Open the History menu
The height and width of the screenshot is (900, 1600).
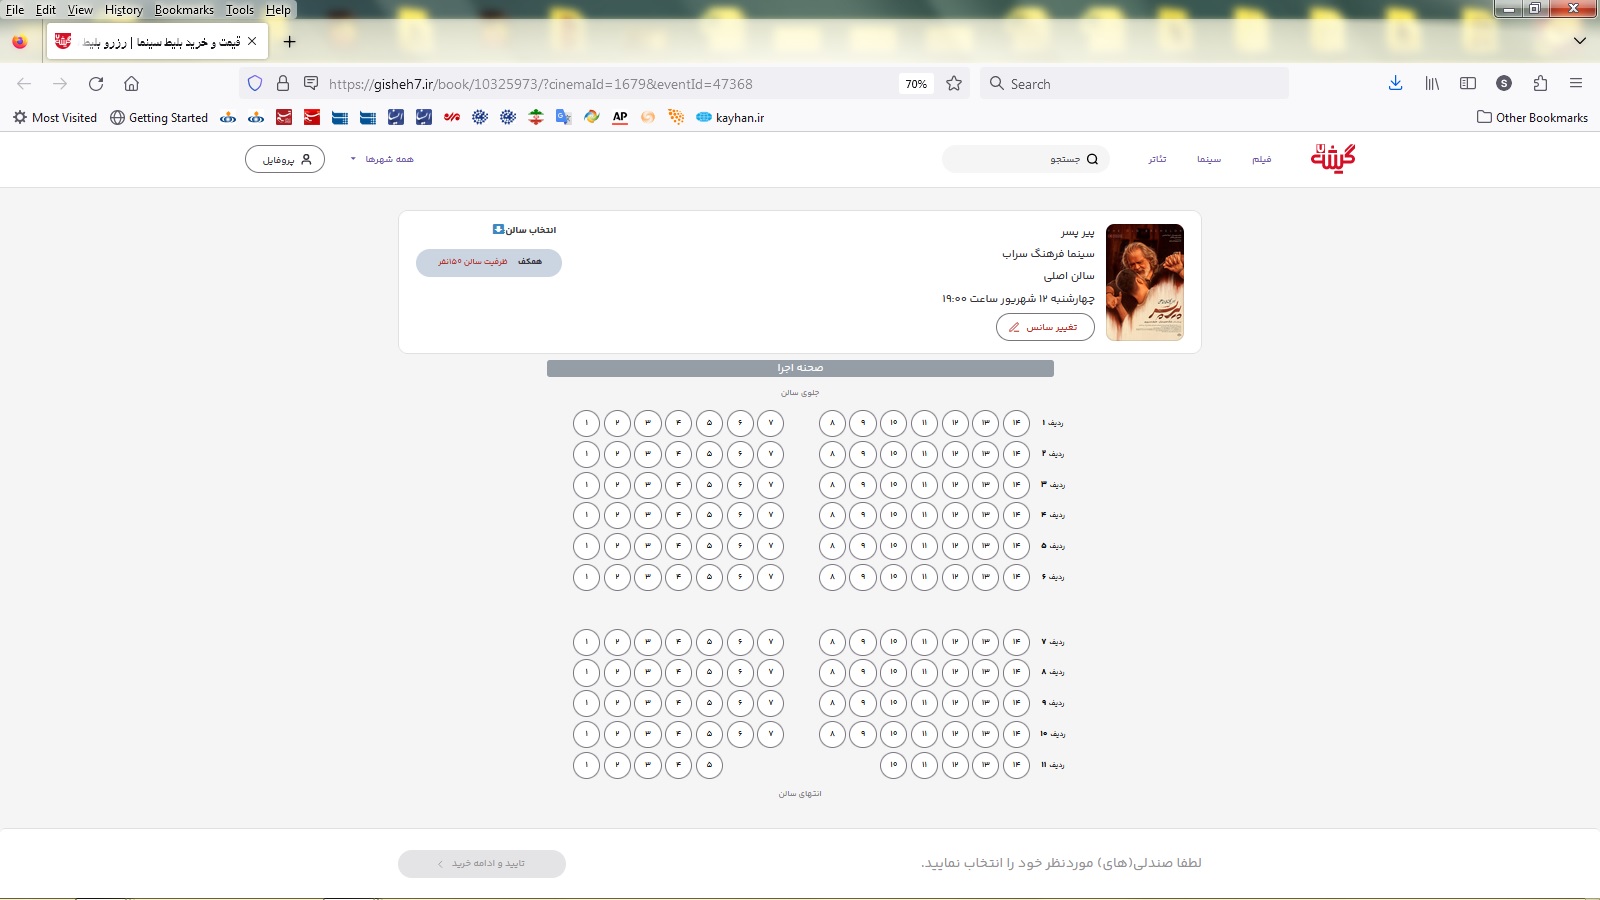click(x=123, y=10)
